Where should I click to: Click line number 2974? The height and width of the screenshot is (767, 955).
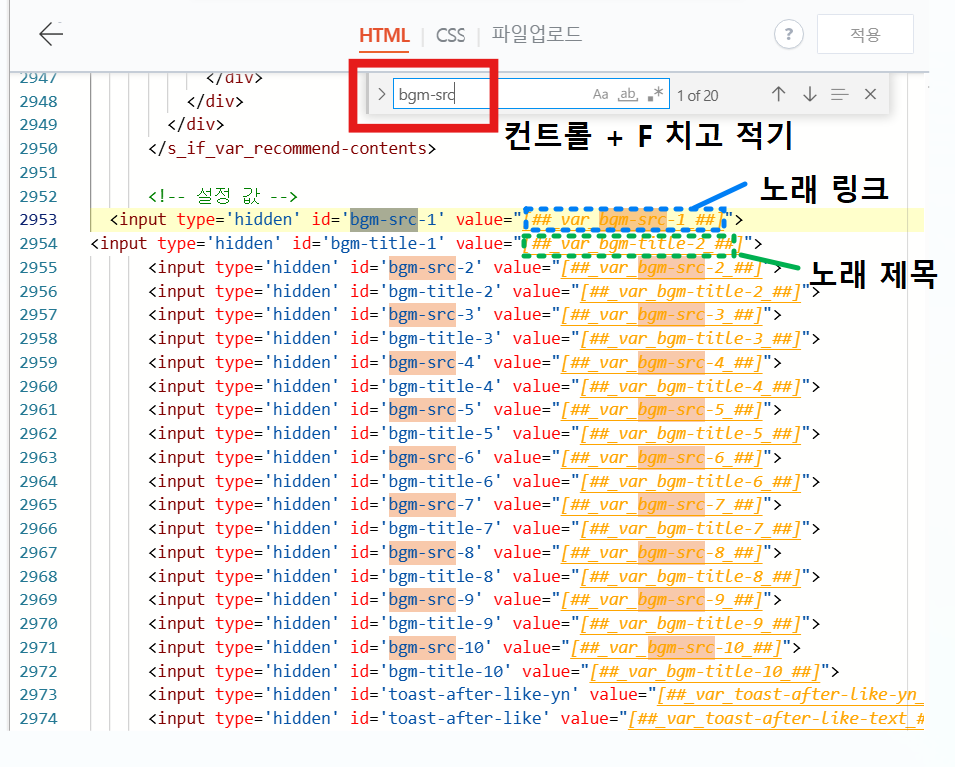(38, 718)
